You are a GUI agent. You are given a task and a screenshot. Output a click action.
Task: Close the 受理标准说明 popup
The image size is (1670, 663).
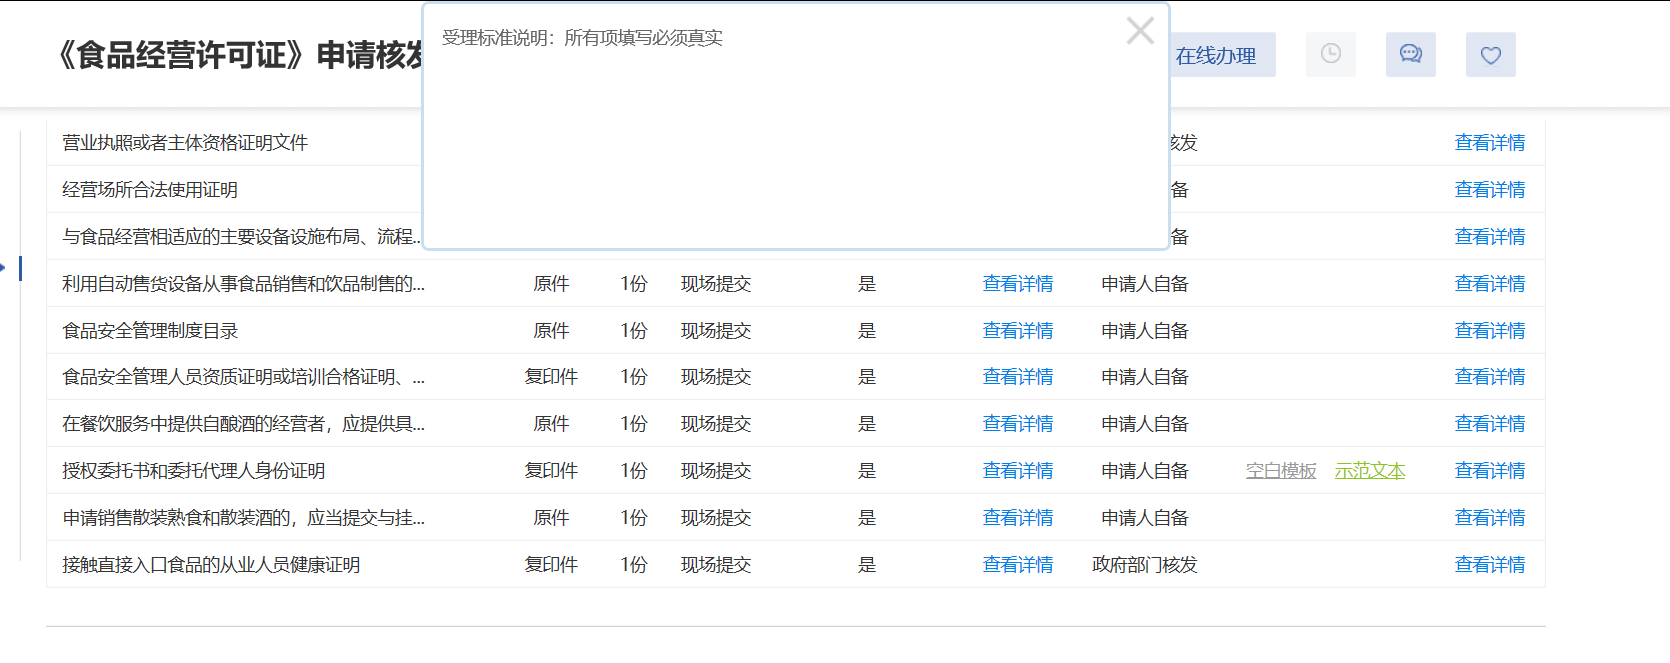click(1140, 31)
